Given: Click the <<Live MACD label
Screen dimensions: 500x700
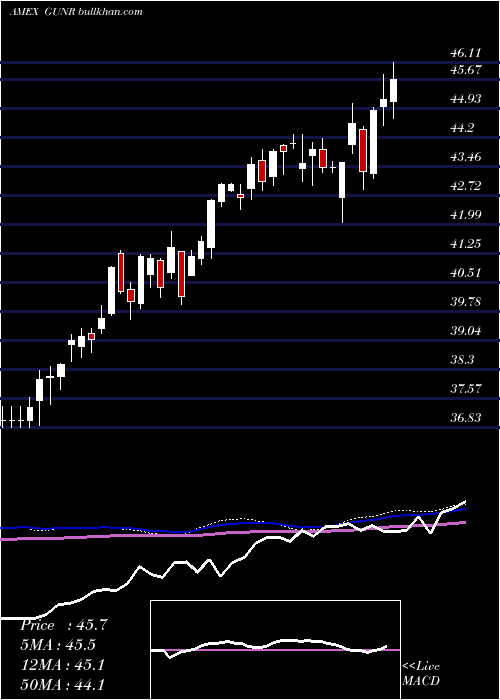Looking at the screenshot, I should 421,674.
